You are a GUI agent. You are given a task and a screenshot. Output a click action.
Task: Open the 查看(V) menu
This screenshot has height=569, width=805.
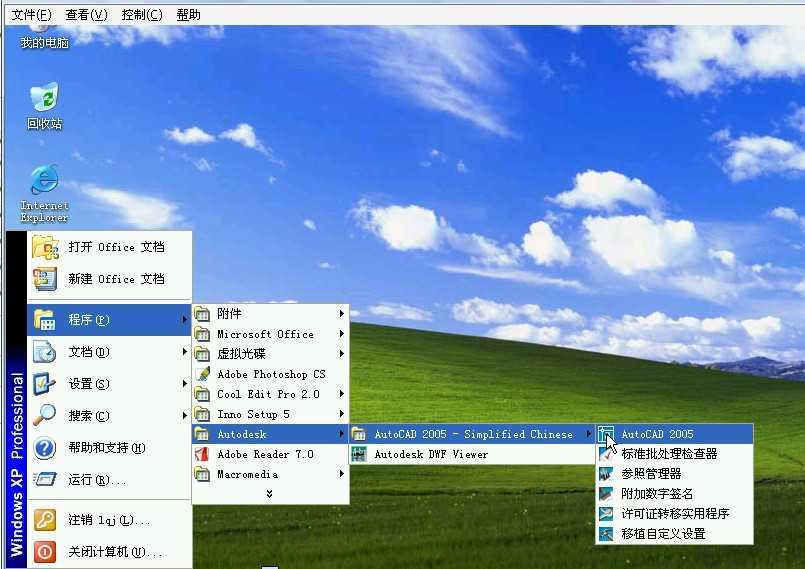click(86, 15)
